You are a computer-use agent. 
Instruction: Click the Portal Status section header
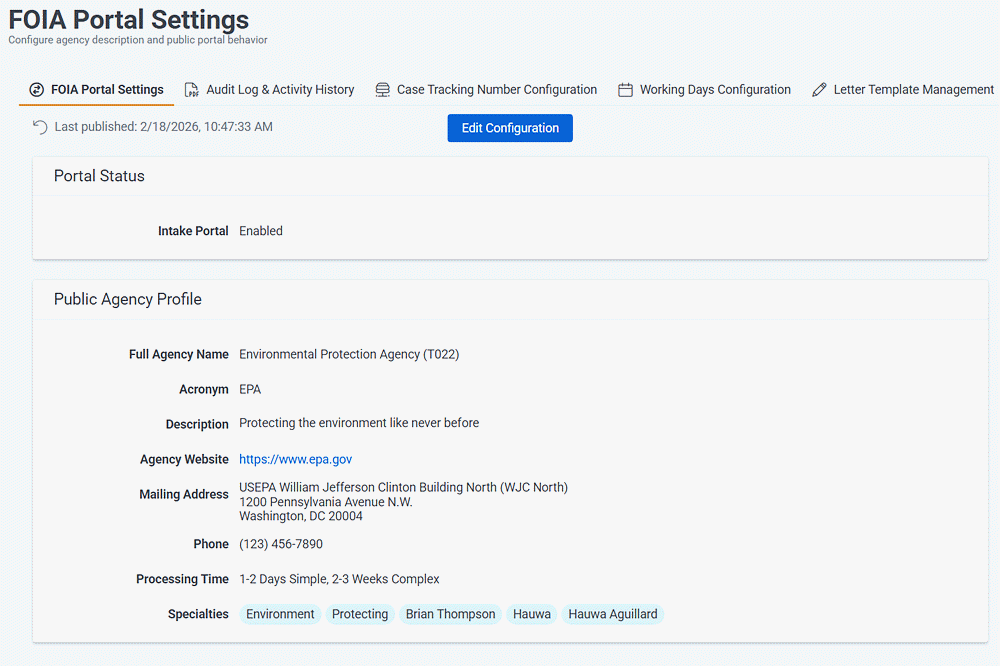click(x=99, y=175)
